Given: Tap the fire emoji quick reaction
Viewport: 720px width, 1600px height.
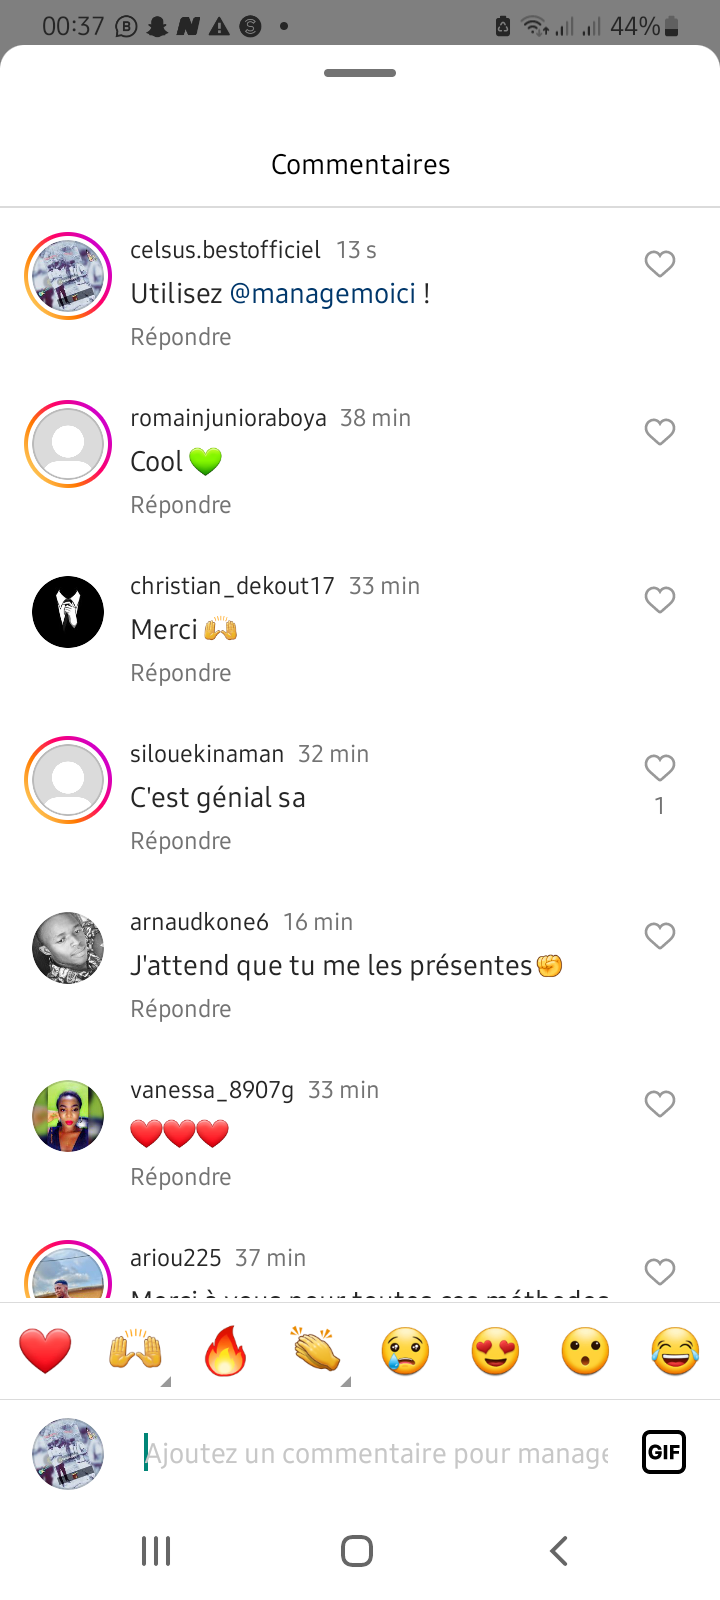Looking at the screenshot, I should coord(225,1351).
